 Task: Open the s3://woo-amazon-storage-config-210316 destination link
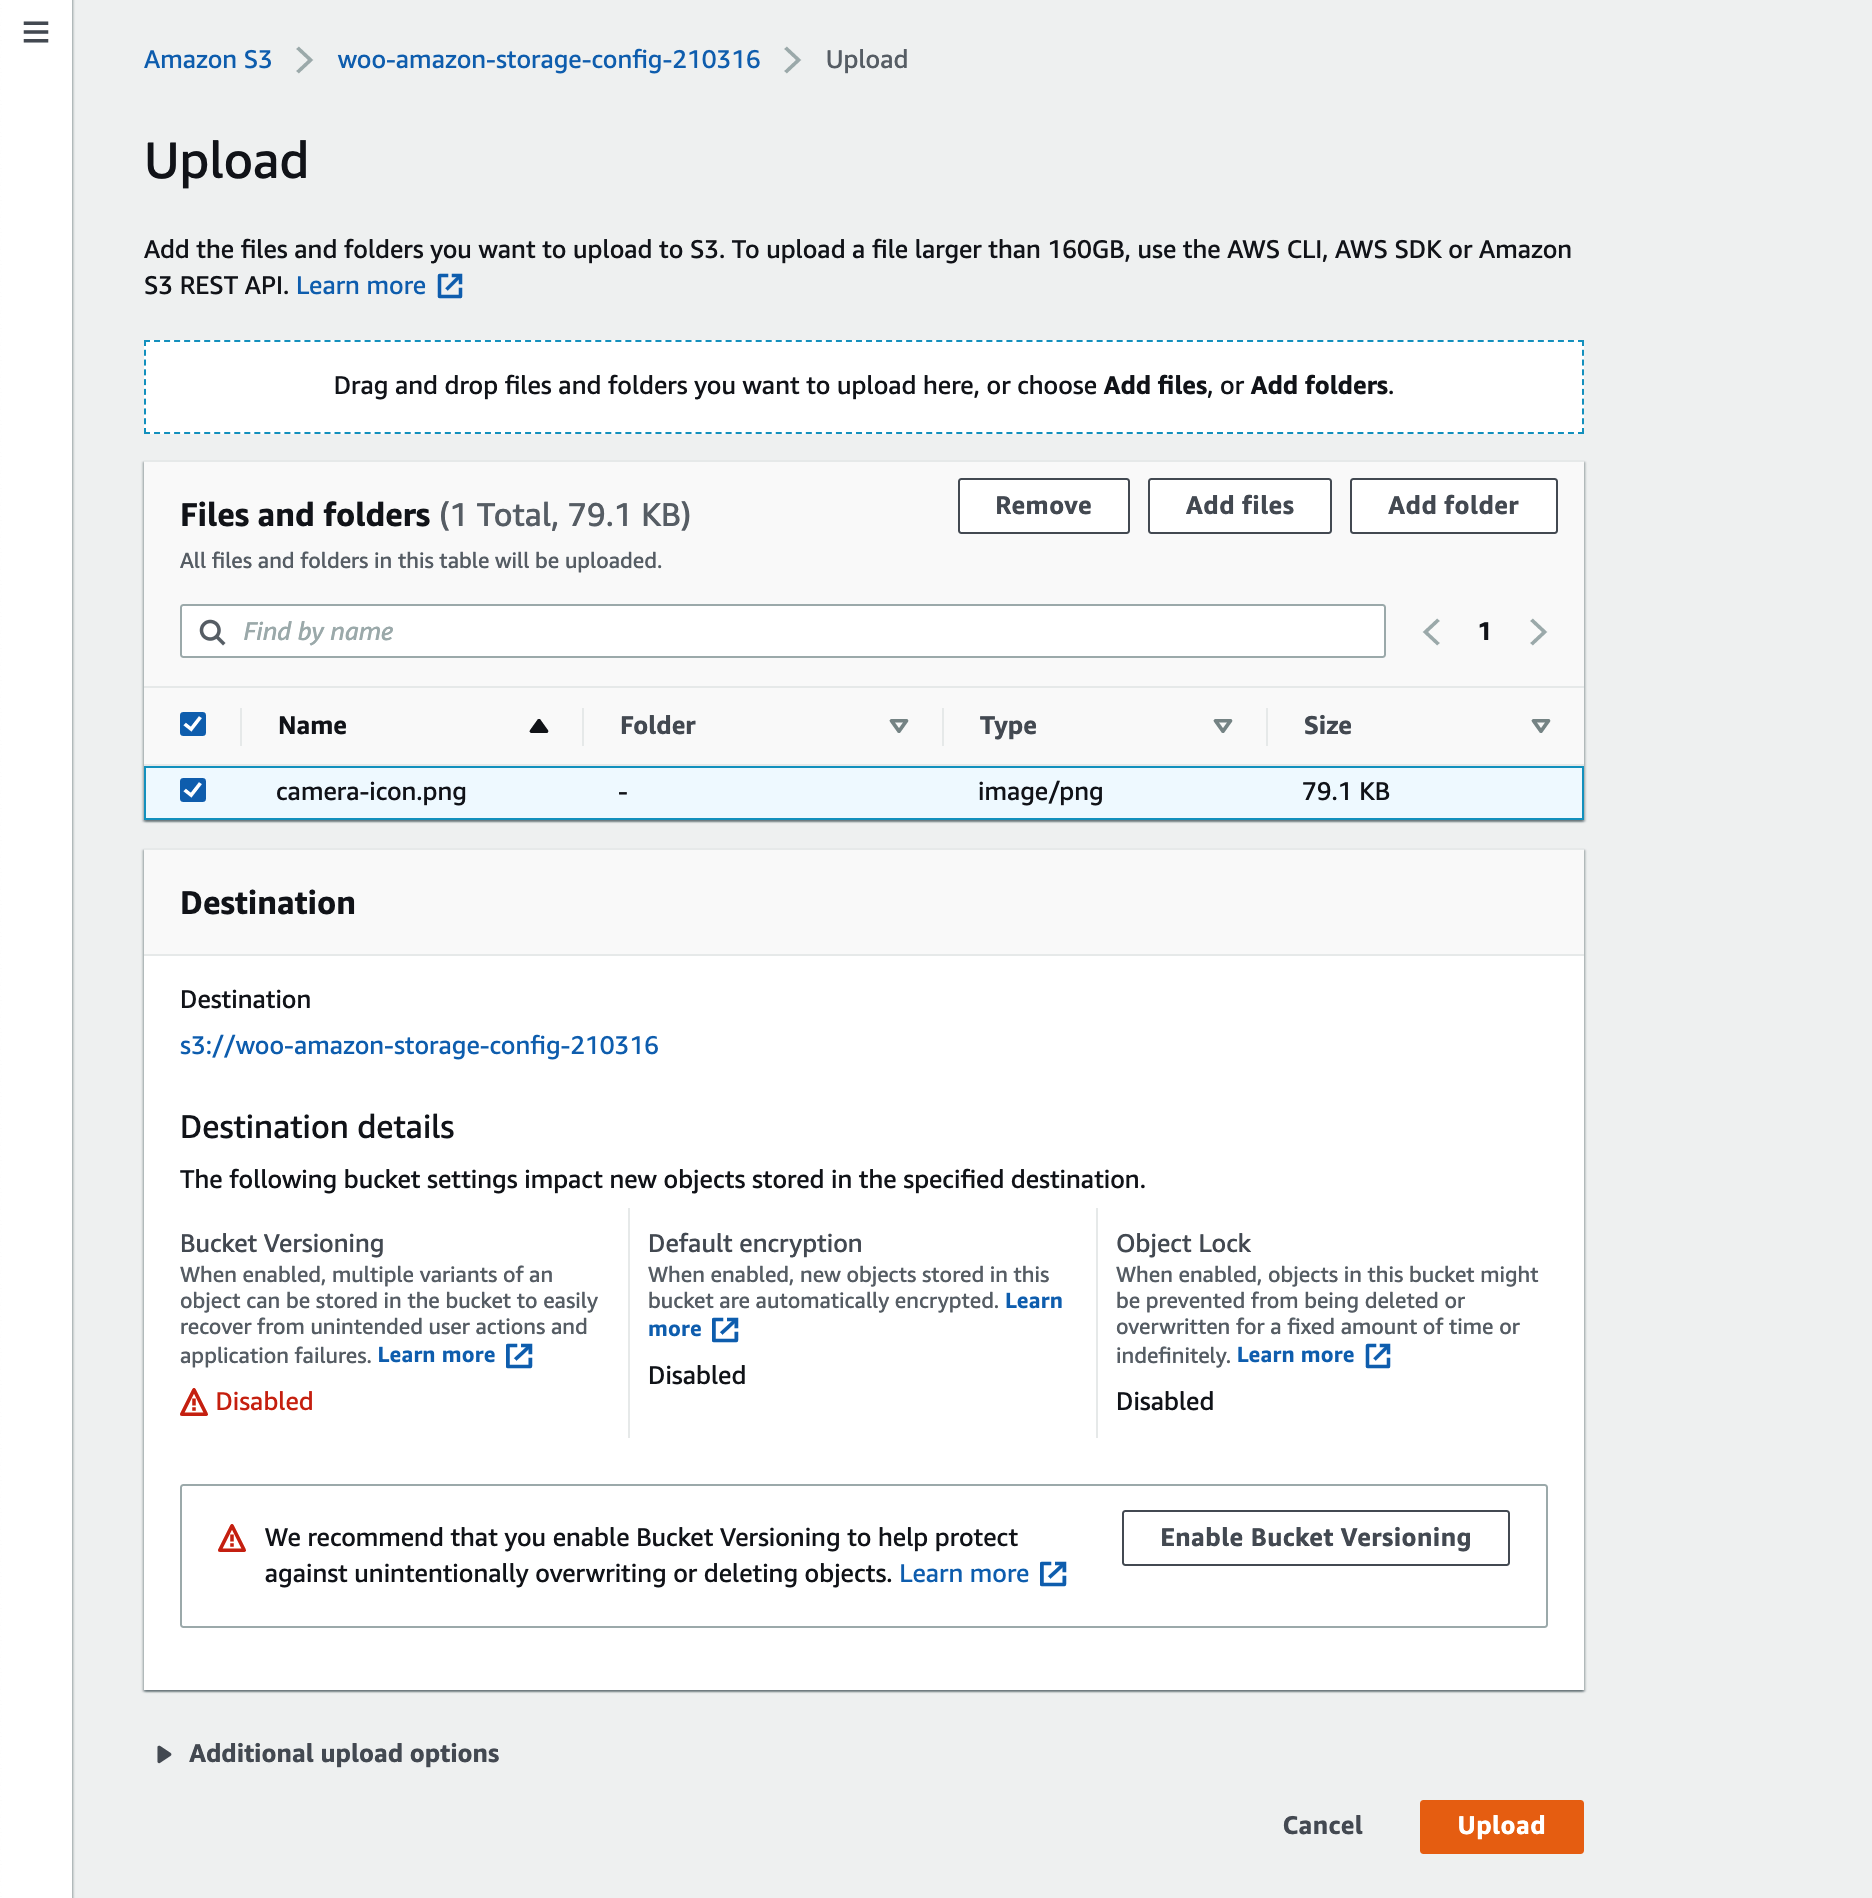coord(418,1045)
